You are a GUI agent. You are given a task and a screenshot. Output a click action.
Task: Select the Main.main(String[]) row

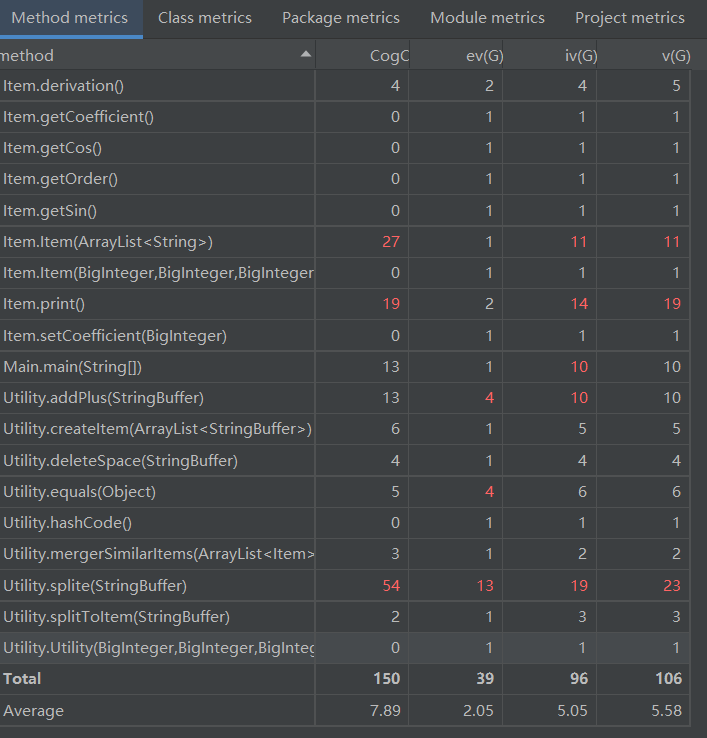point(345,367)
